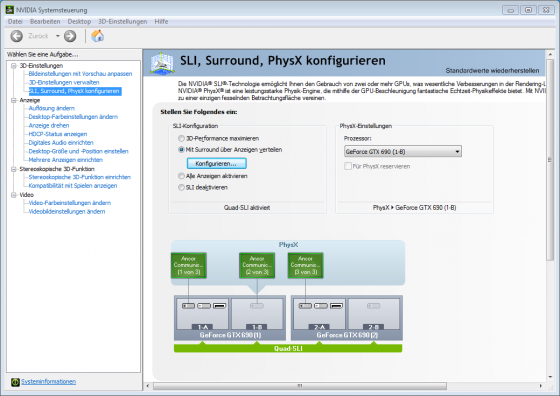Open the PhysX Prozessor dropdown
The image size is (560, 396).
pyautogui.click(x=402, y=151)
